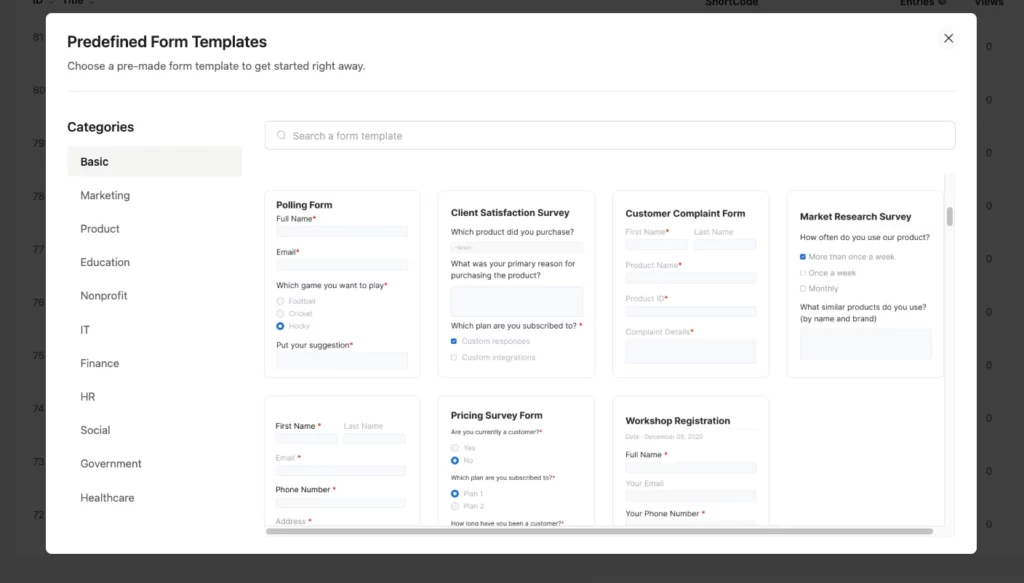Screen dimensions: 1024x583
Task: Select the Pricing Survey Form template
Action: point(517,461)
